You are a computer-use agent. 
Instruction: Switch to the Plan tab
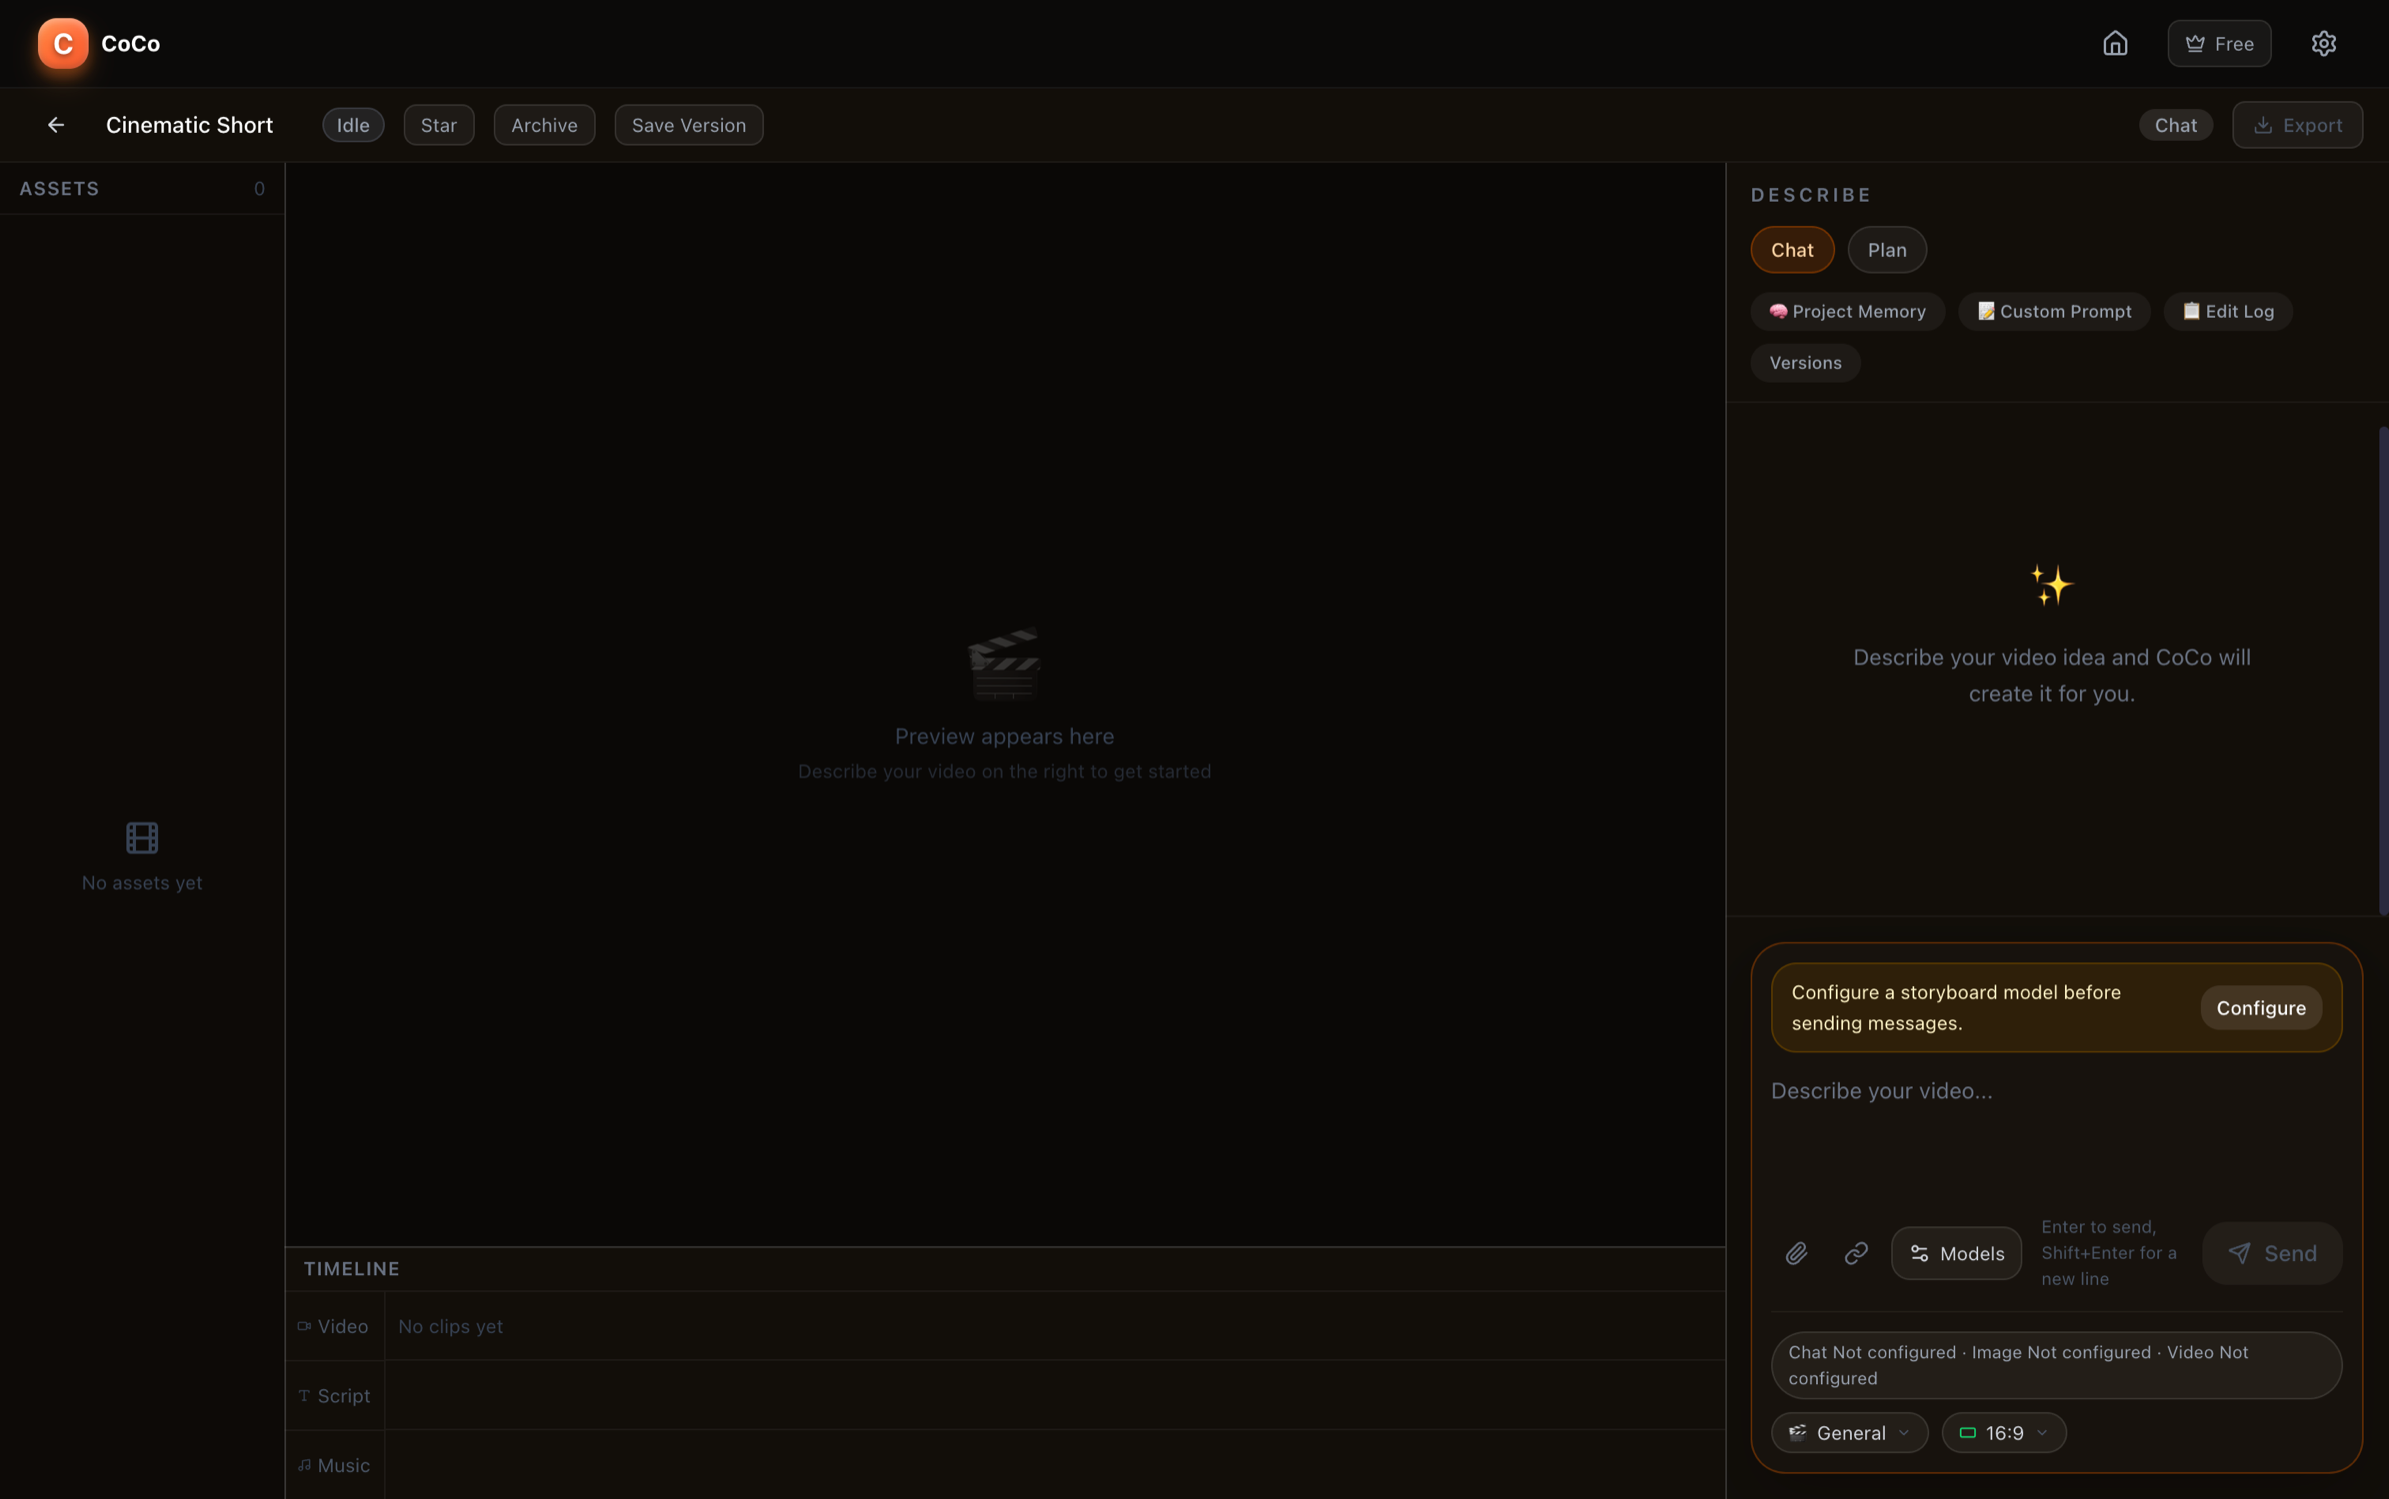coord(1886,250)
